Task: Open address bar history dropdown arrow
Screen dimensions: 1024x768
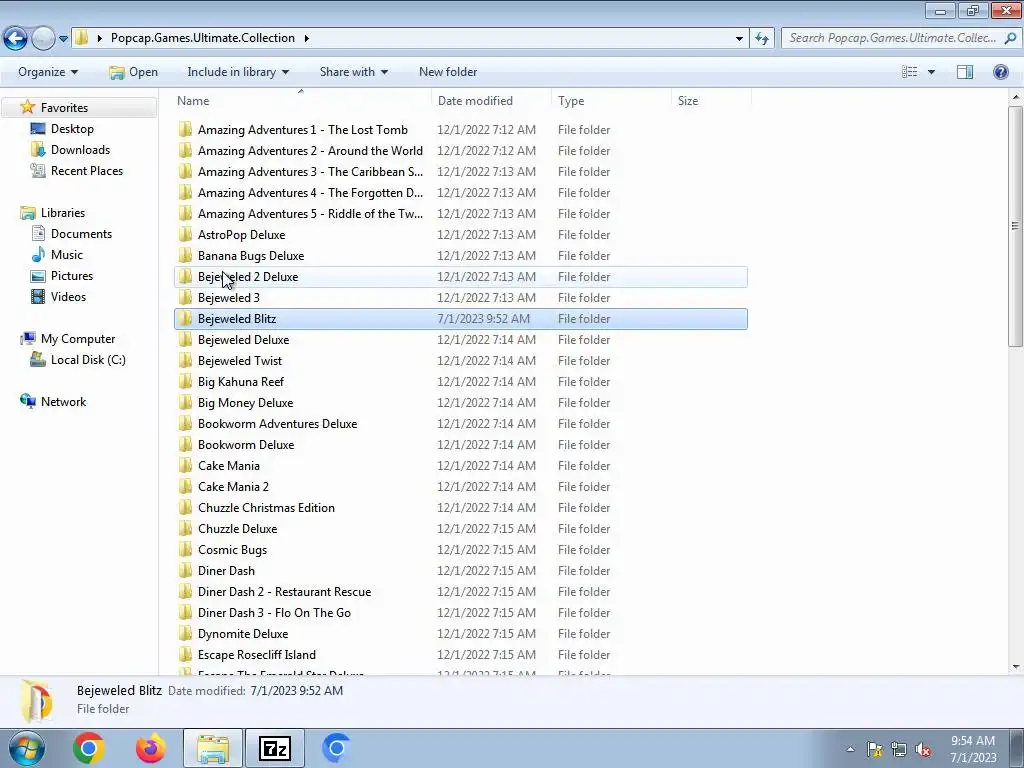Action: (x=739, y=39)
